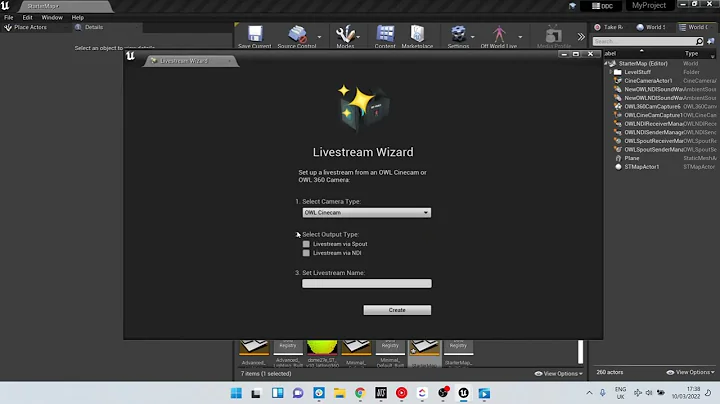Image resolution: width=720 pixels, height=404 pixels.
Task: Select the StarterMap editor tab
Action: coord(64,6)
